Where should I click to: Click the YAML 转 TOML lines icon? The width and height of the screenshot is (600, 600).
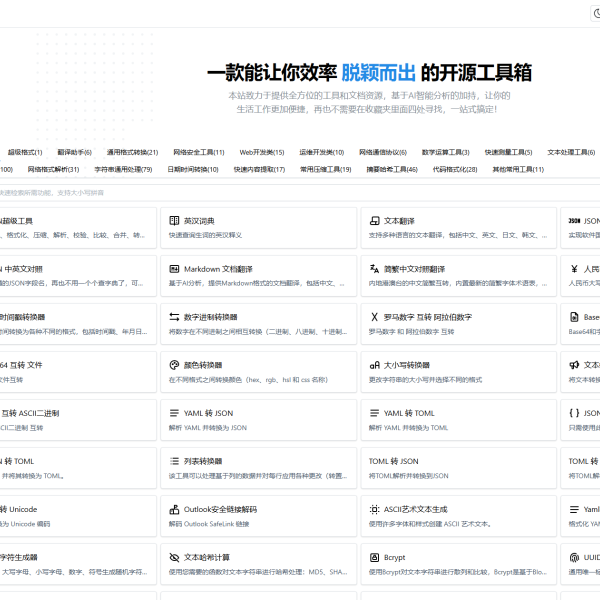pyautogui.click(x=374, y=413)
